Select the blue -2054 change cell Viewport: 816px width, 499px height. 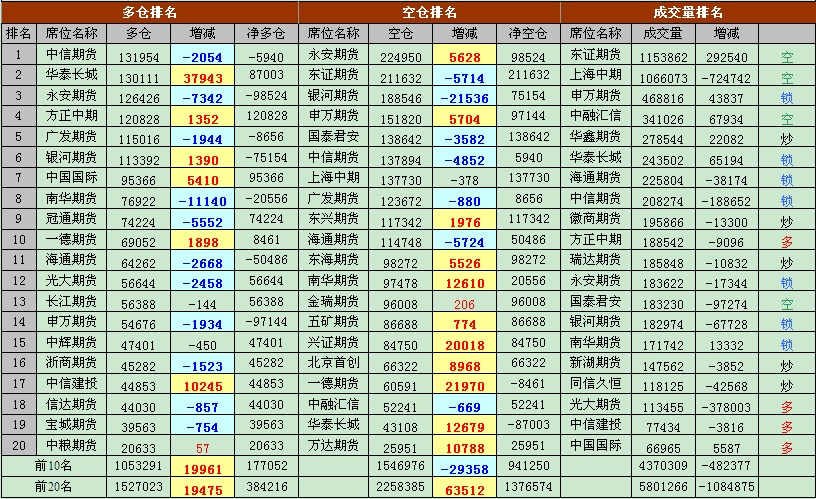coord(202,55)
